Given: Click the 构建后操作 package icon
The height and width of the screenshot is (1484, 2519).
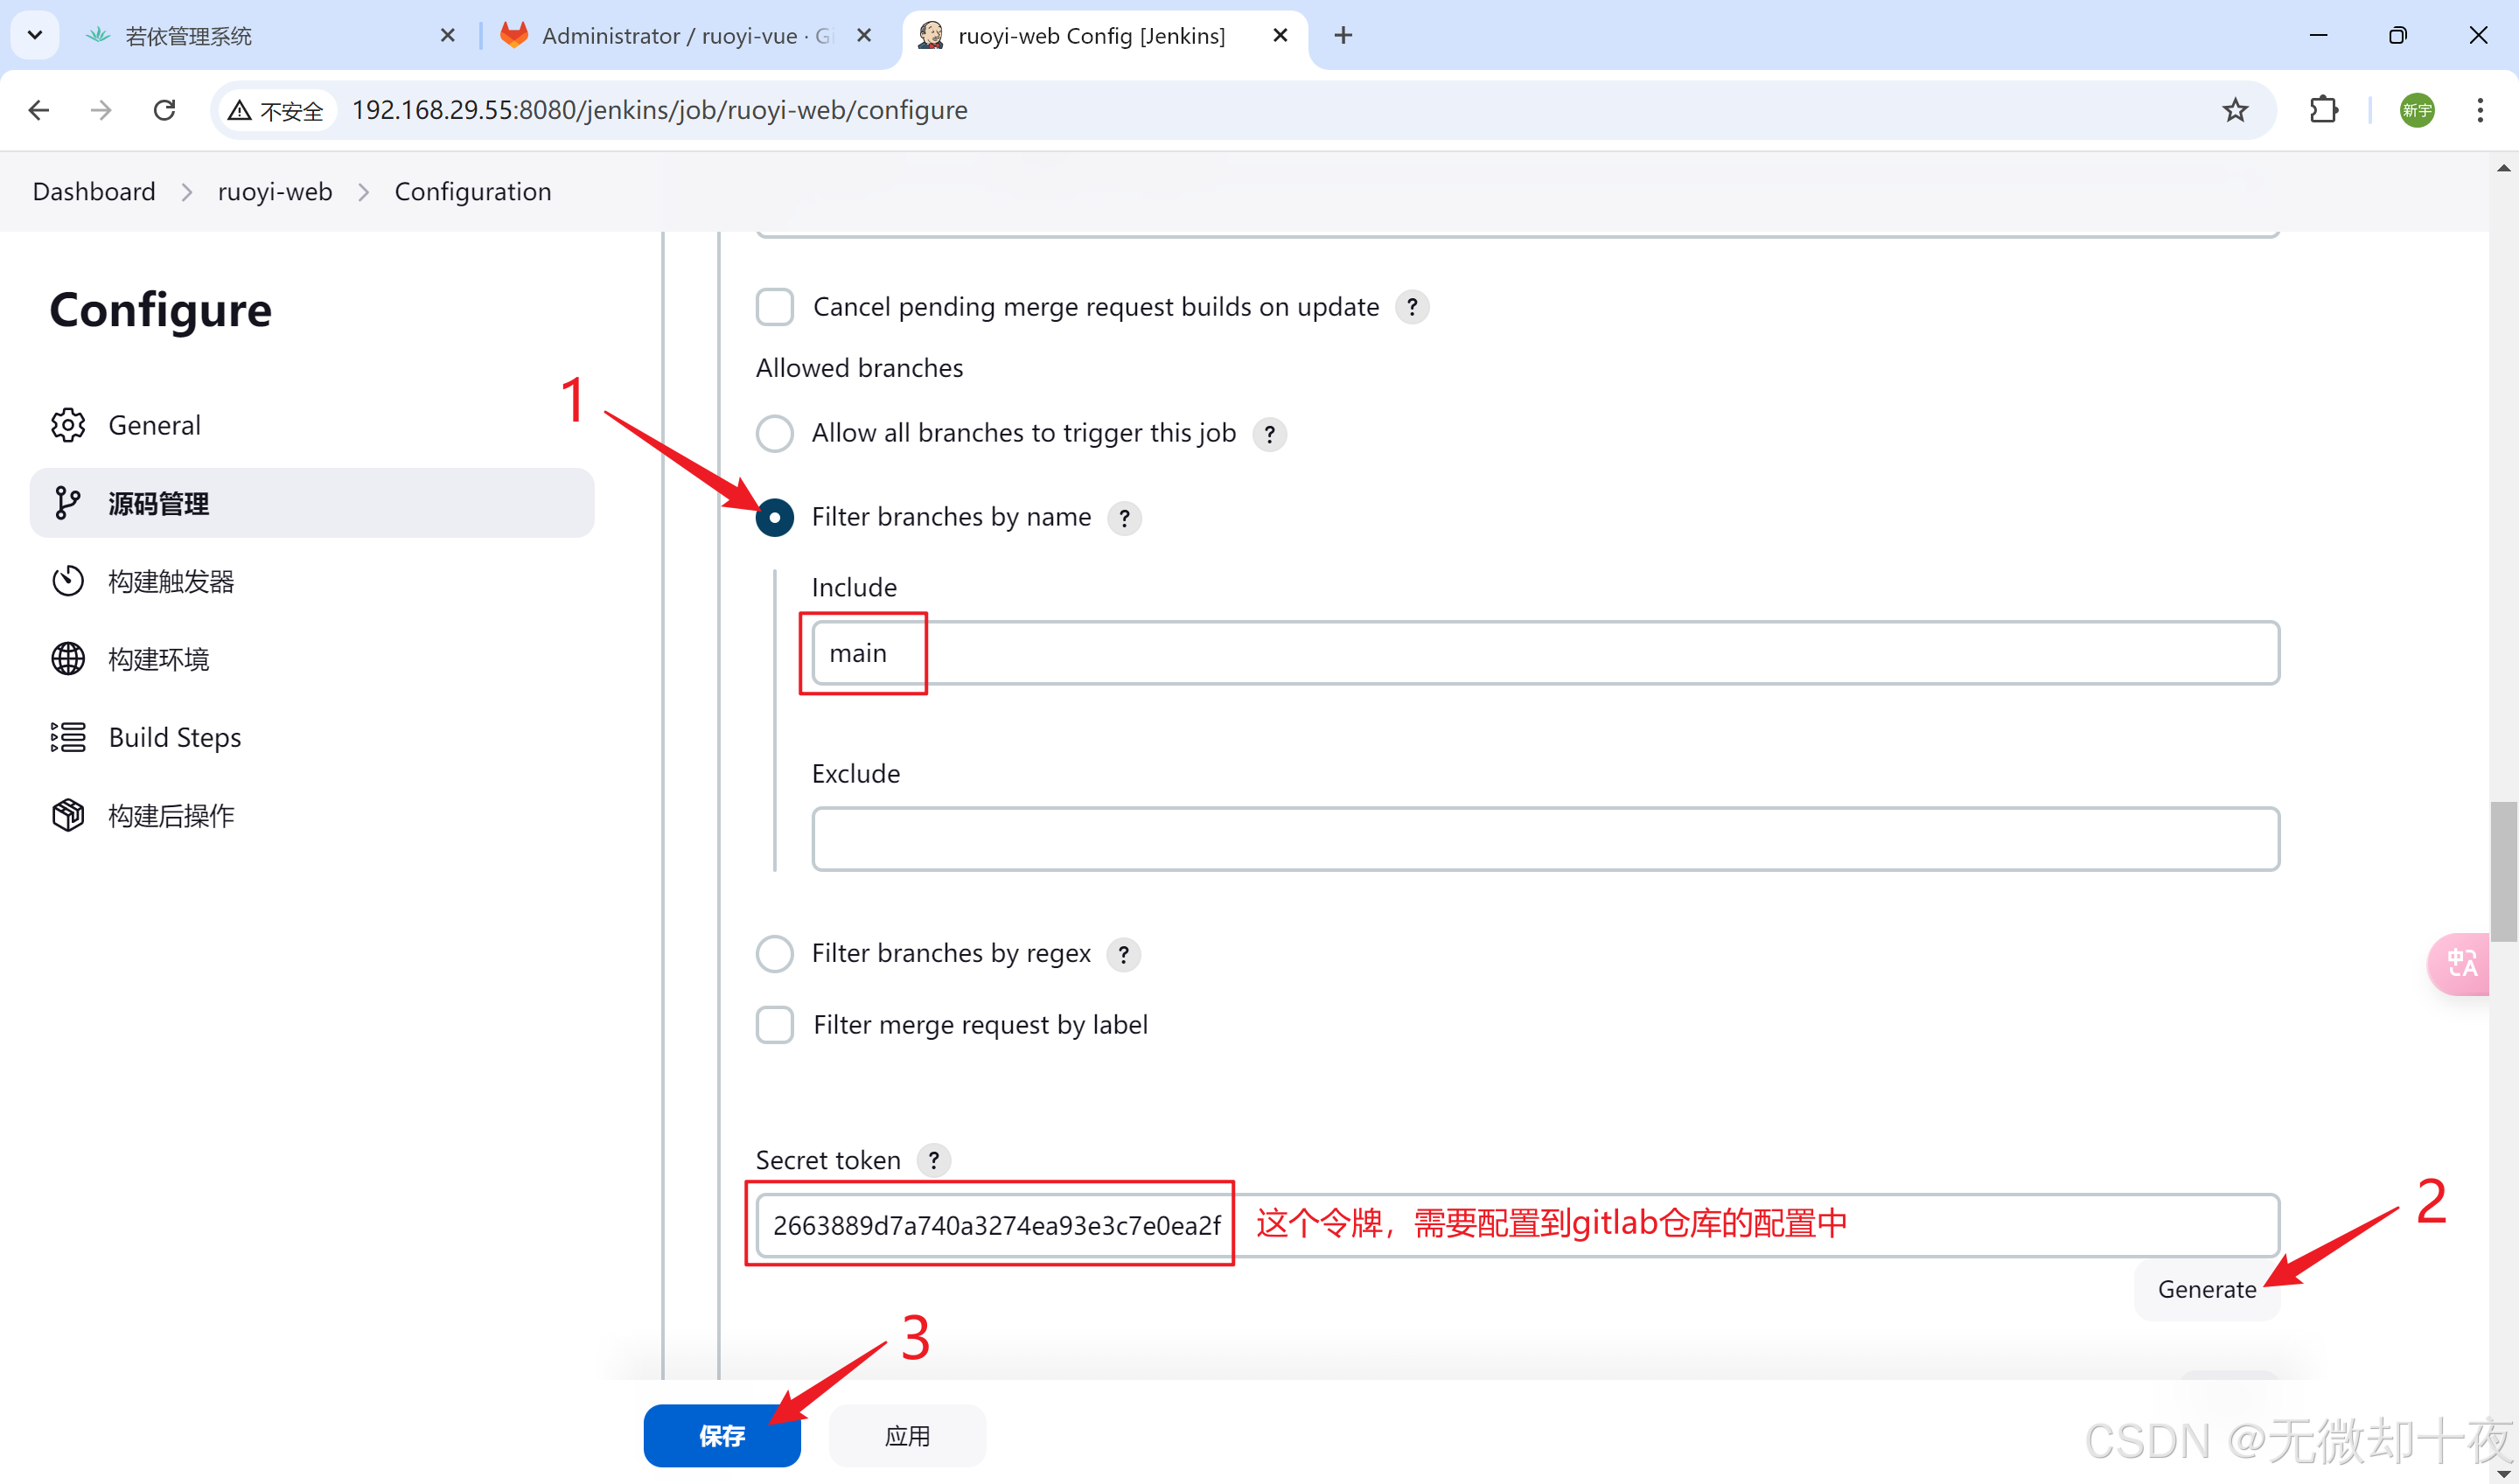Looking at the screenshot, I should tap(68, 815).
